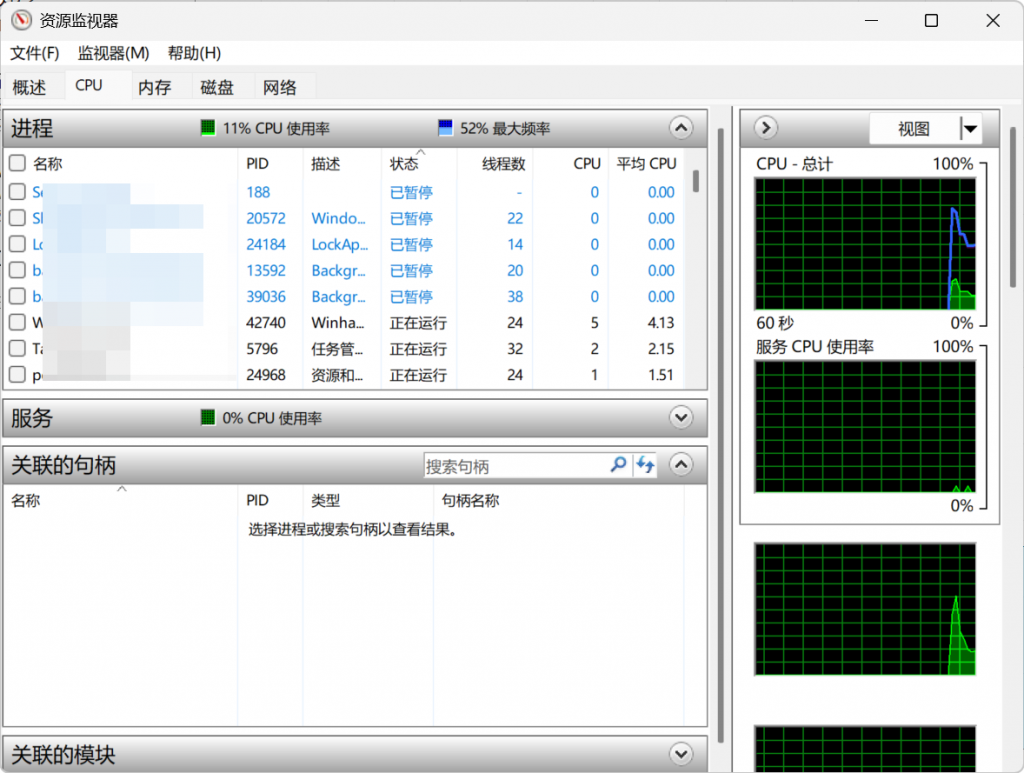Click thread count value 38

(515, 296)
